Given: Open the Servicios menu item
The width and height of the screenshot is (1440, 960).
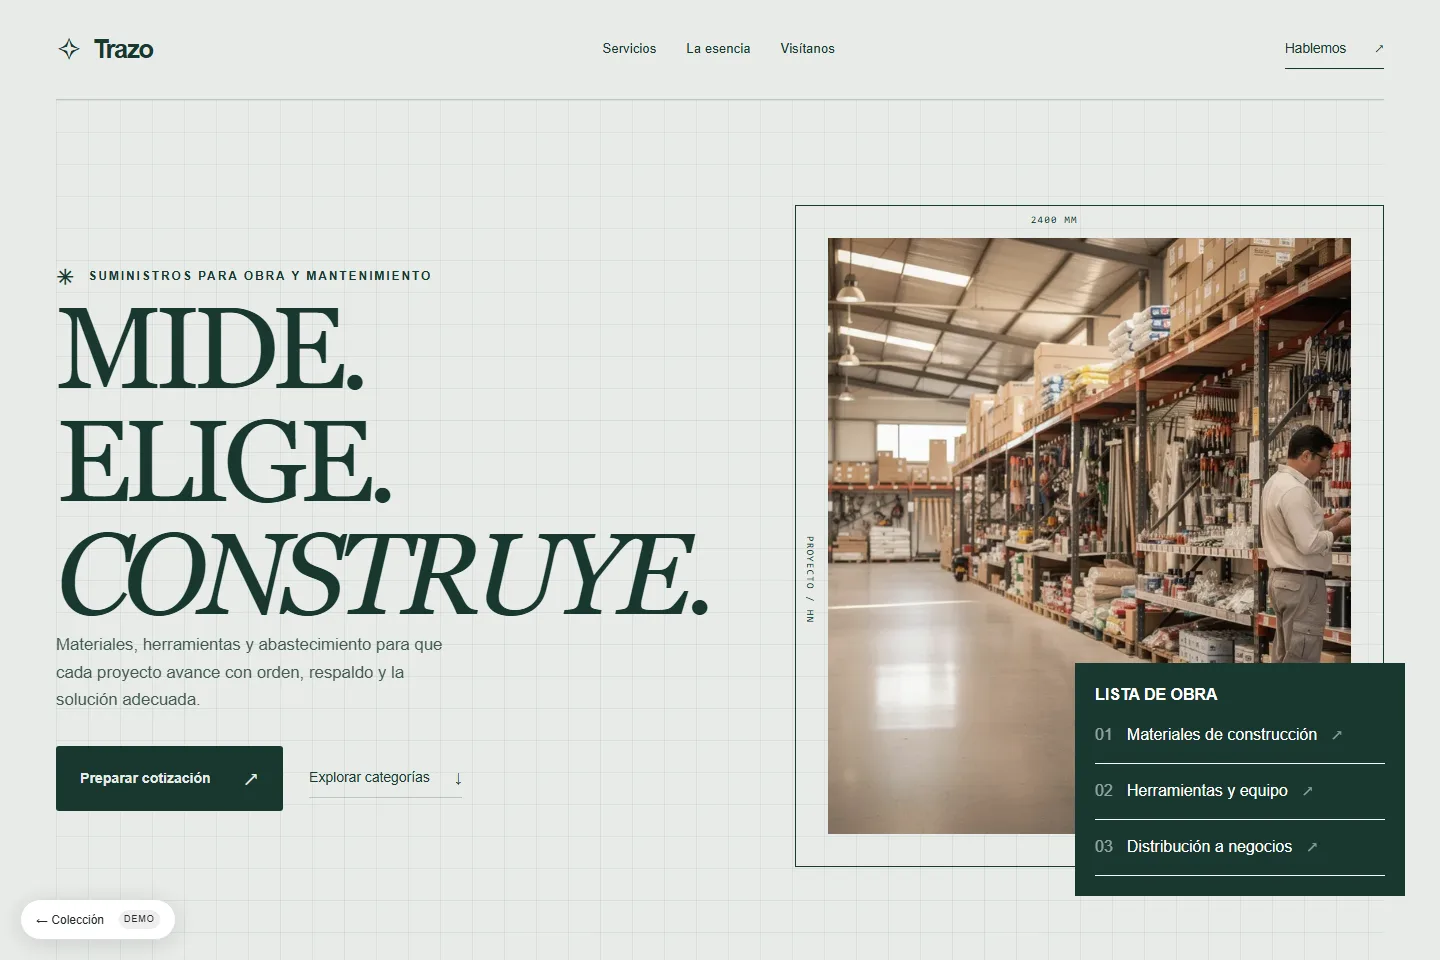Looking at the screenshot, I should (x=629, y=48).
